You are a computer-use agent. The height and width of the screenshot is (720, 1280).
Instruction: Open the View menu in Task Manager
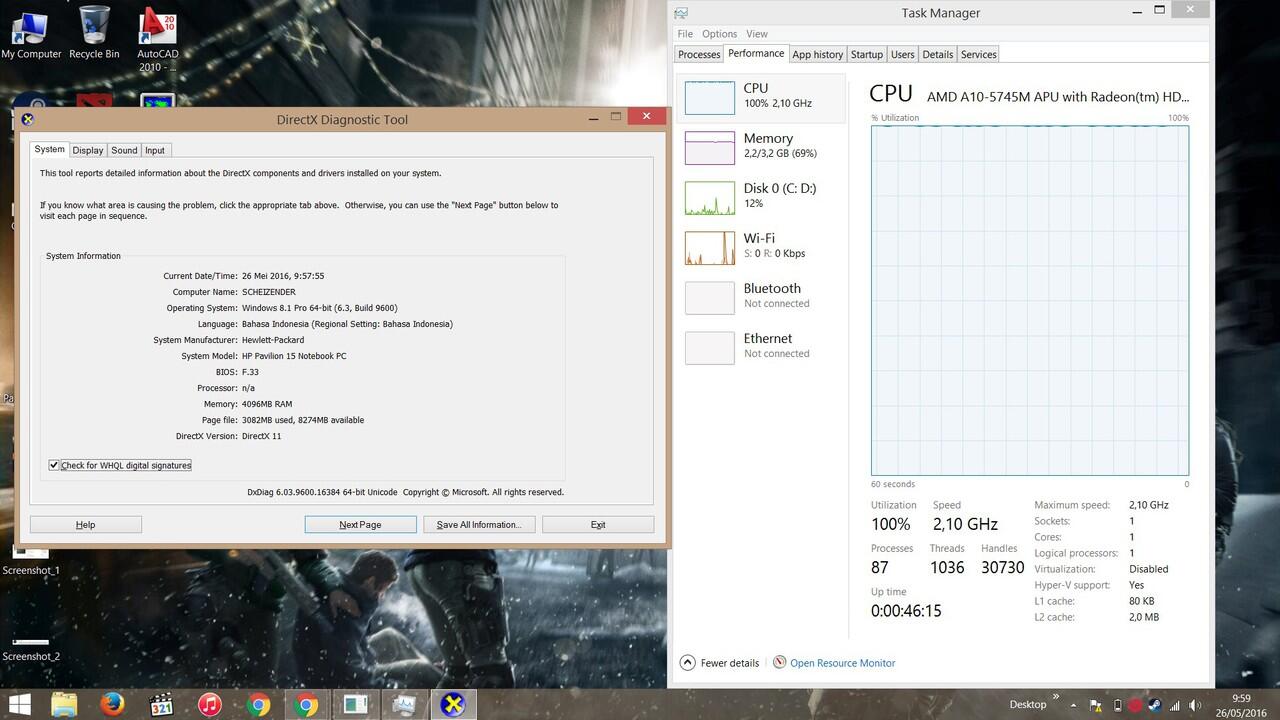pyautogui.click(x=757, y=33)
